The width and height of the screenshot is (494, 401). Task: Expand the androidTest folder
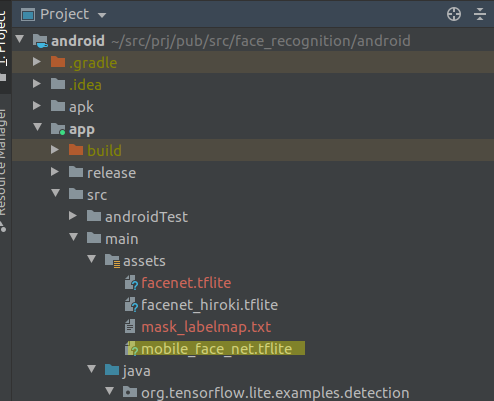click(x=73, y=216)
